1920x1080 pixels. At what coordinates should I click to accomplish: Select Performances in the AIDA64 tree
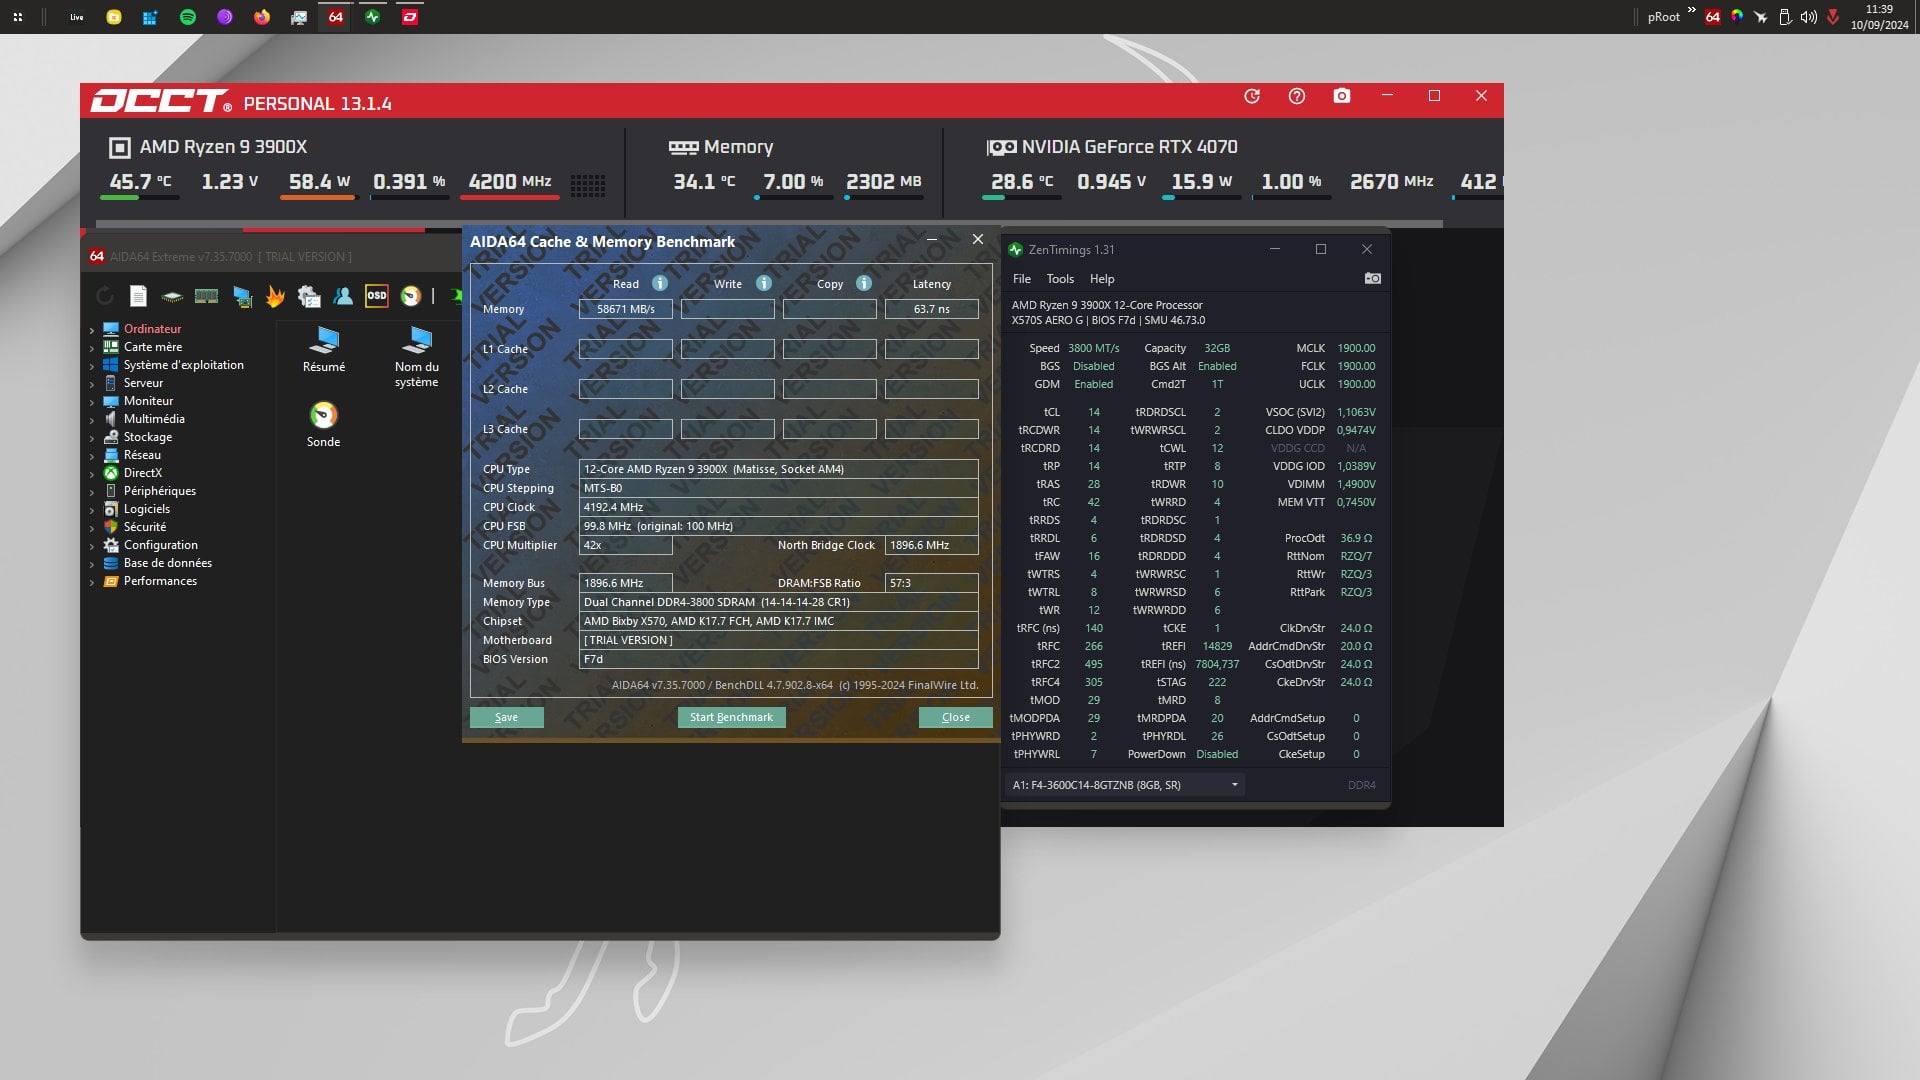[x=161, y=581]
